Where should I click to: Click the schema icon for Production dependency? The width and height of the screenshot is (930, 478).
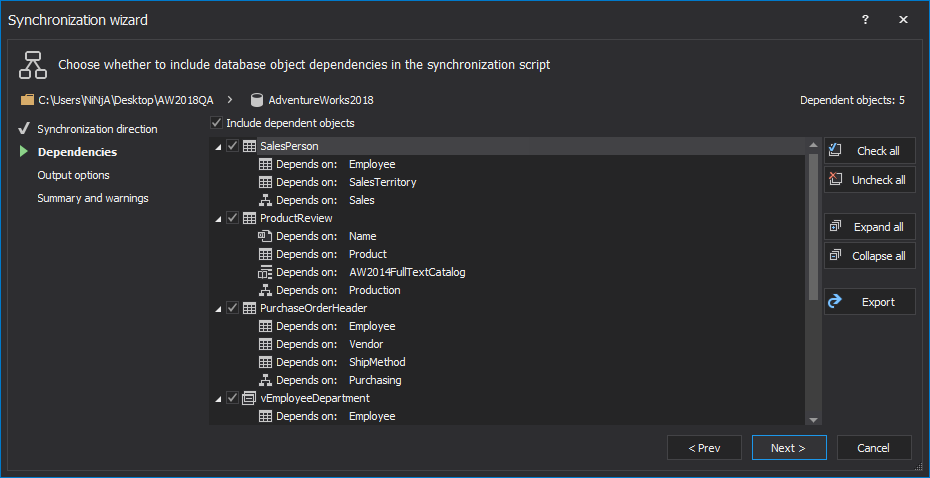click(266, 290)
